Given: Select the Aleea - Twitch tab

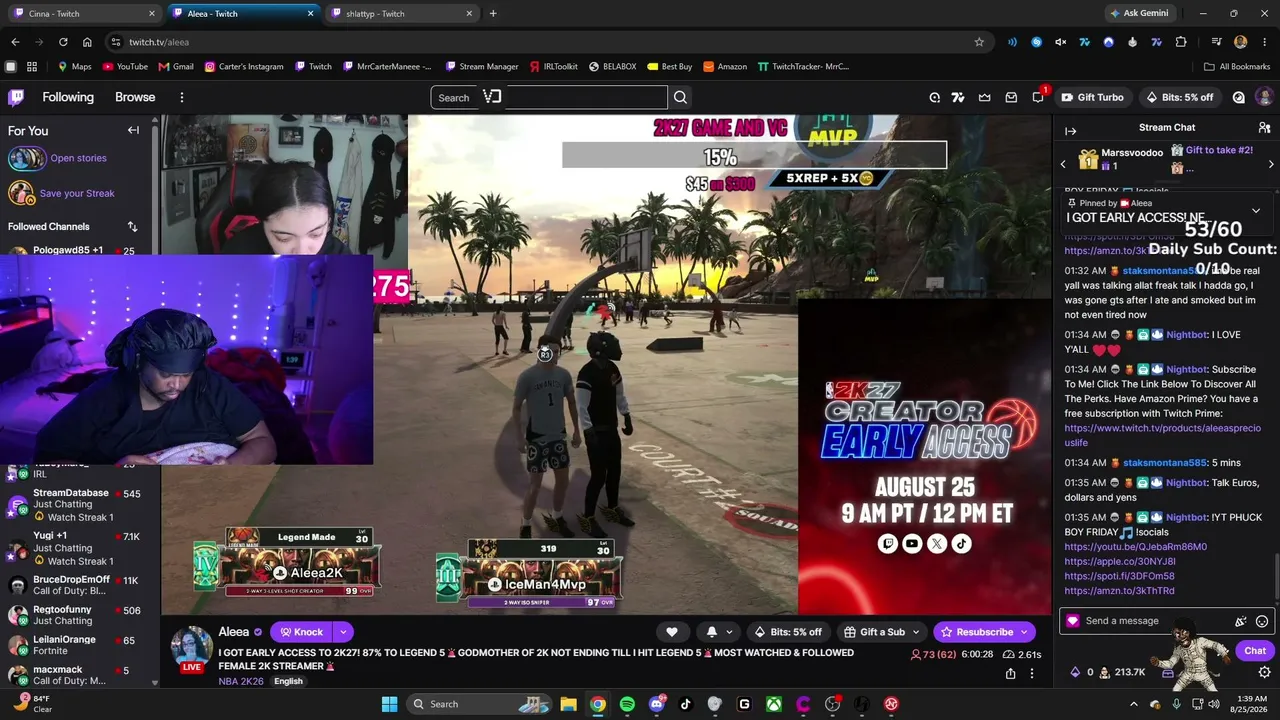Looking at the screenshot, I should [242, 14].
